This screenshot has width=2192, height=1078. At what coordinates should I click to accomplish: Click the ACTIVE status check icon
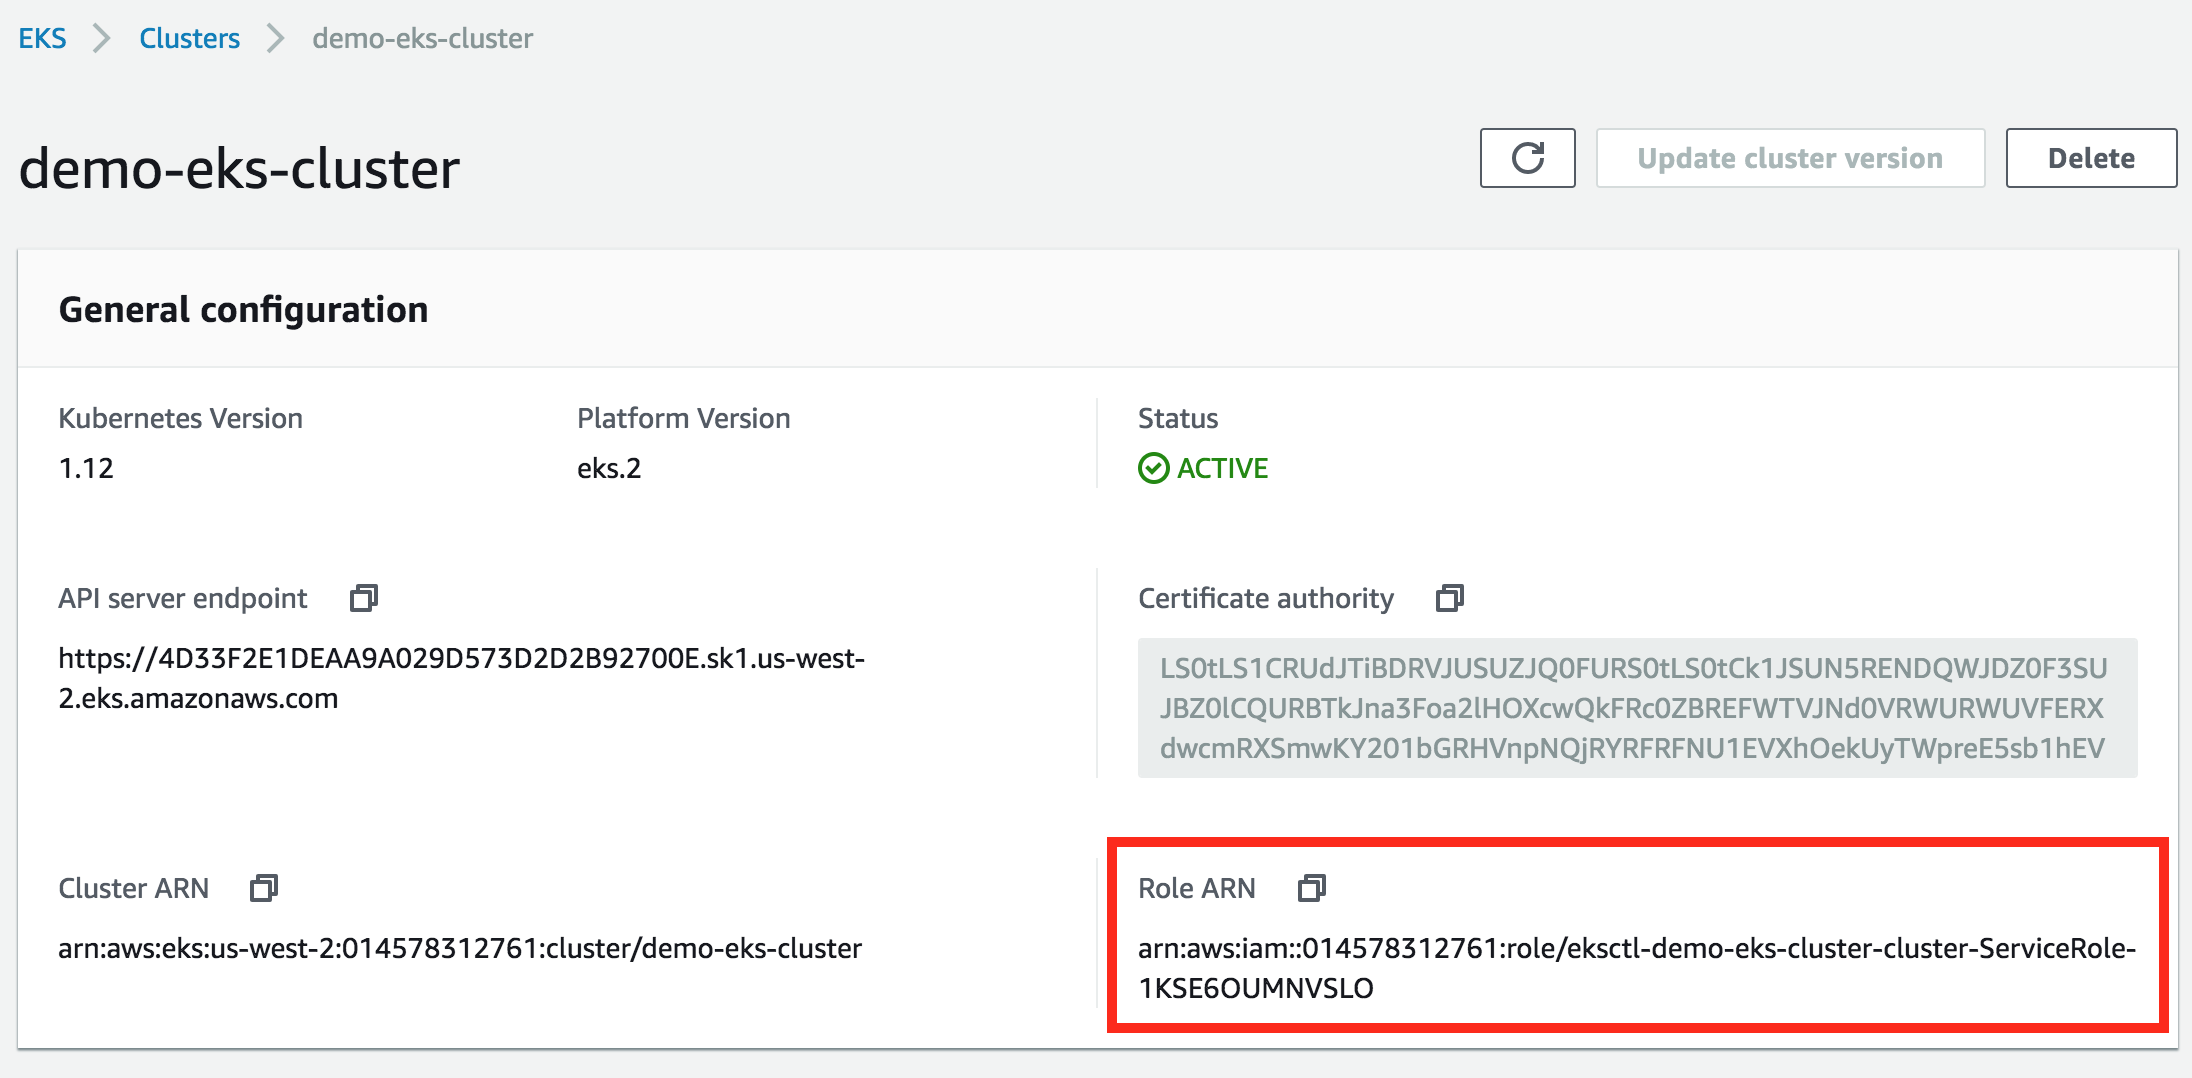(x=1153, y=468)
